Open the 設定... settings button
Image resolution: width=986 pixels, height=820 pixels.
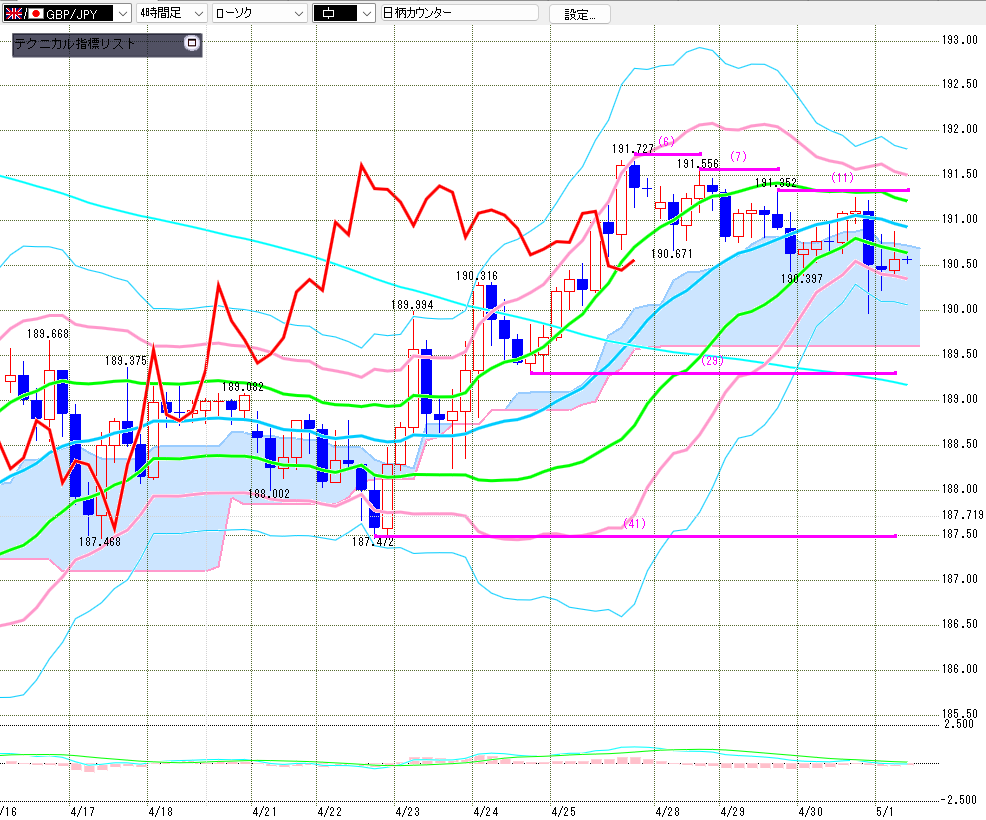click(x=579, y=13)
